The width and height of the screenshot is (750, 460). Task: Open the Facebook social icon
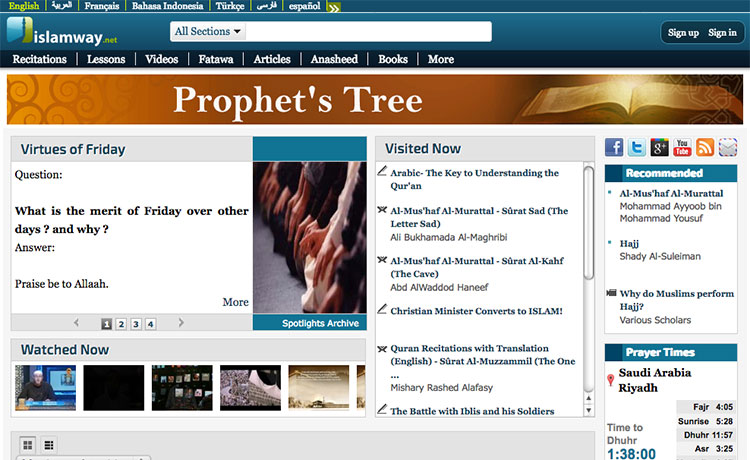coord(614,147)
